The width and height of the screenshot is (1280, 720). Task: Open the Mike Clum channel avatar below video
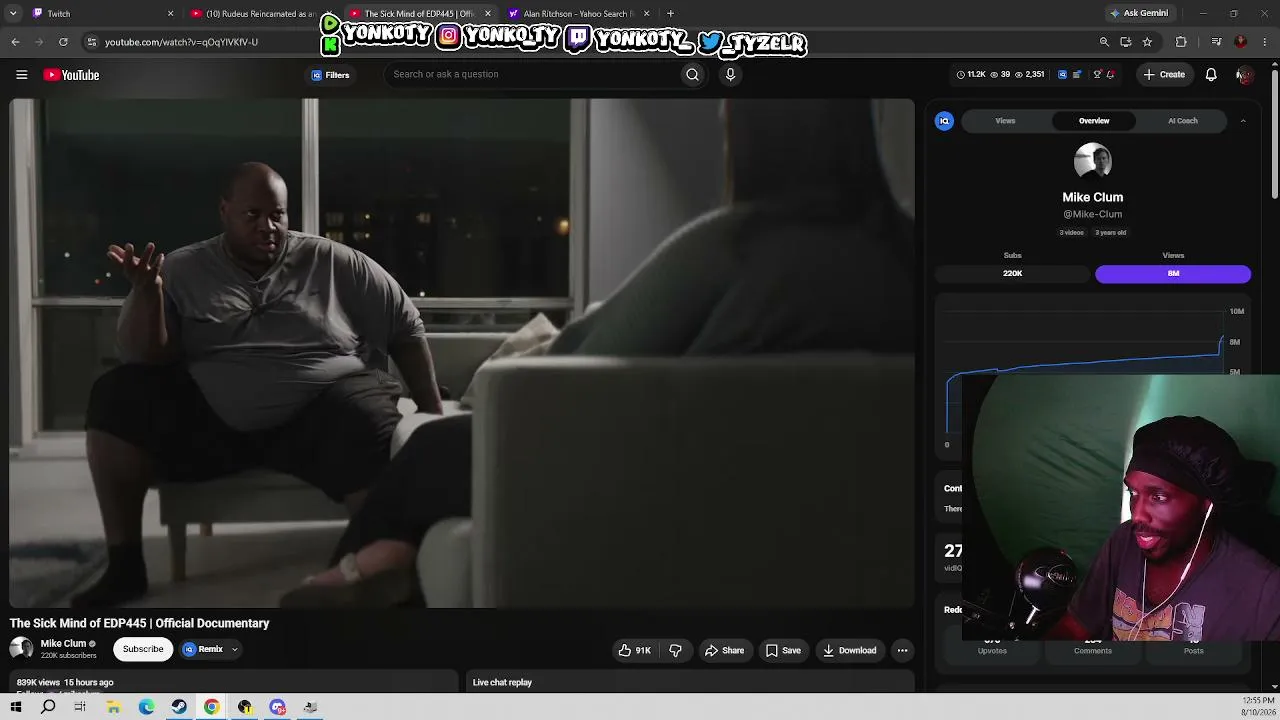click(x=21, y=649)
